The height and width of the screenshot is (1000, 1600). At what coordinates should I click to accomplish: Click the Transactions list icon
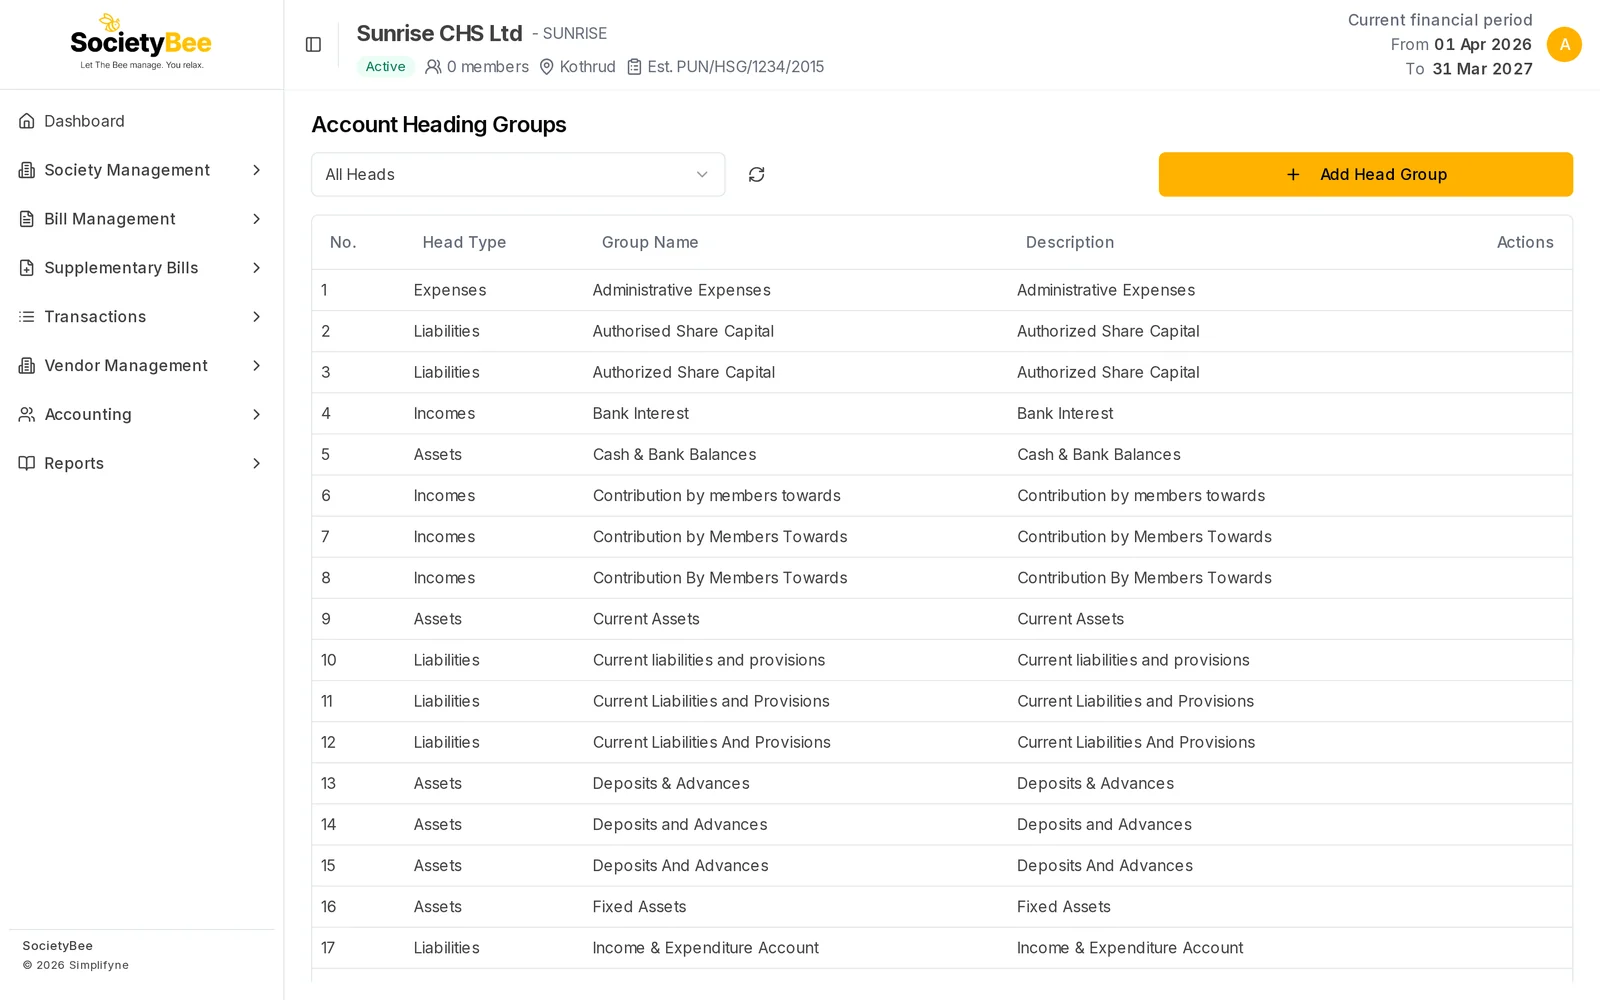click(27, 317)
